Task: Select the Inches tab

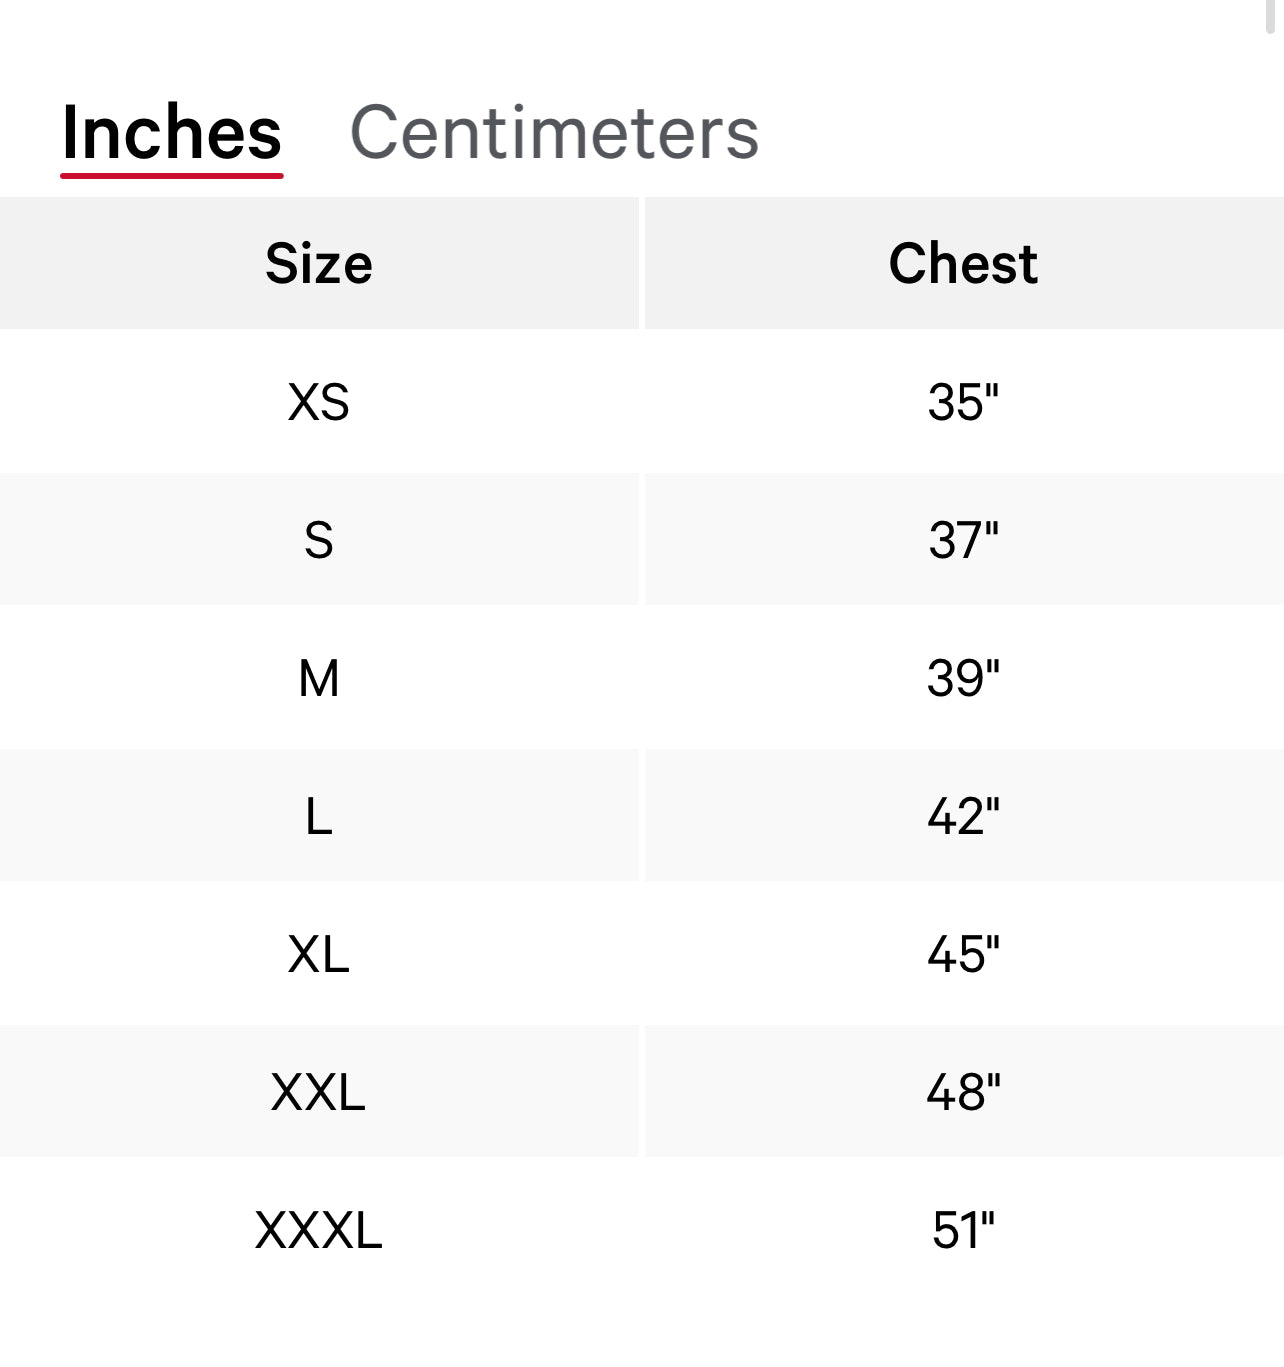Action: click(172, 133)
